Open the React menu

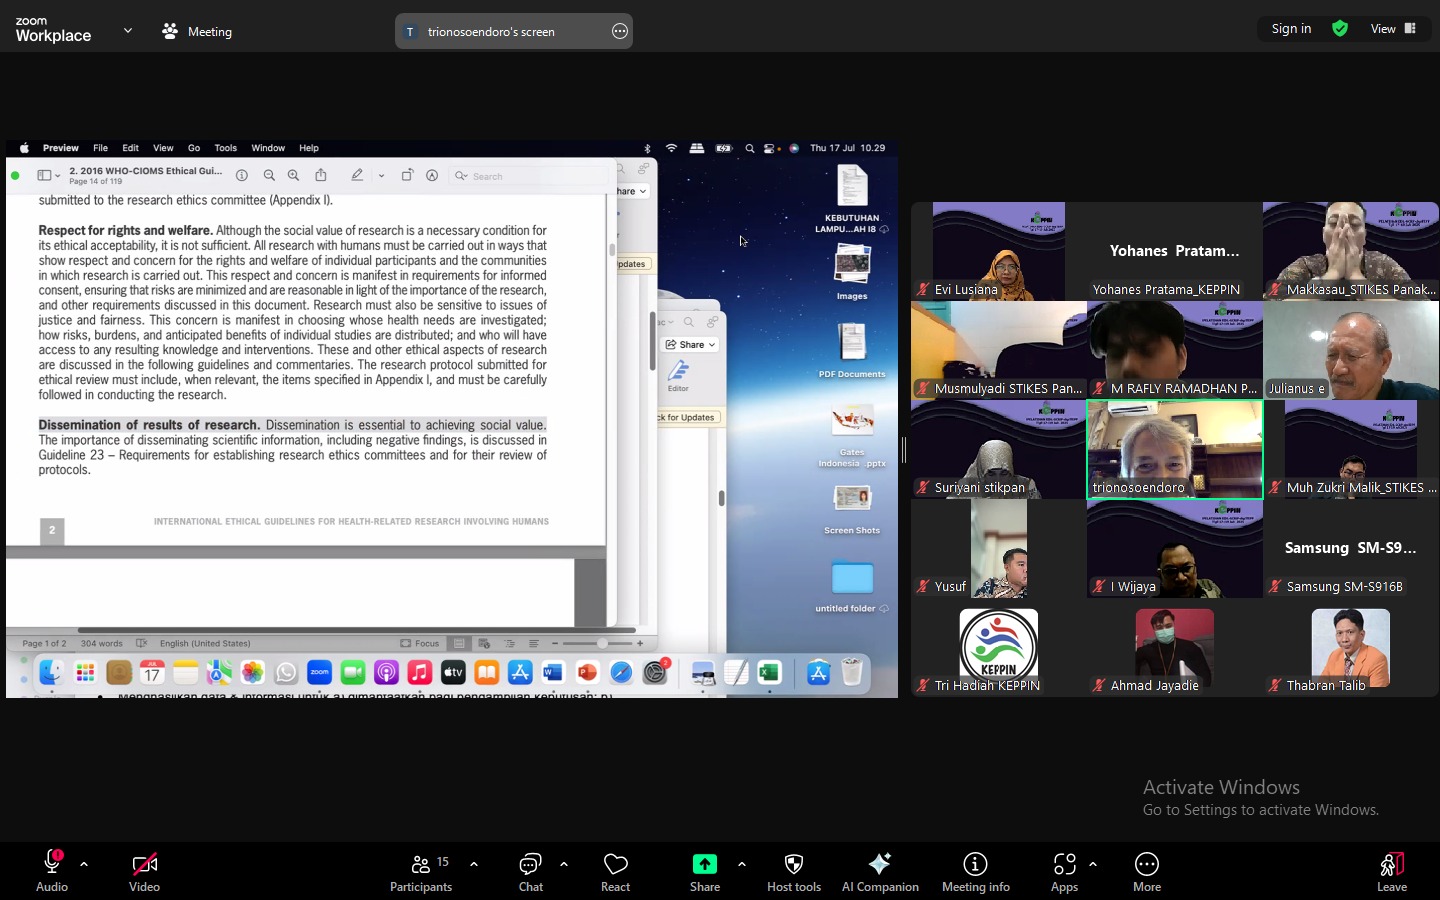616,871
